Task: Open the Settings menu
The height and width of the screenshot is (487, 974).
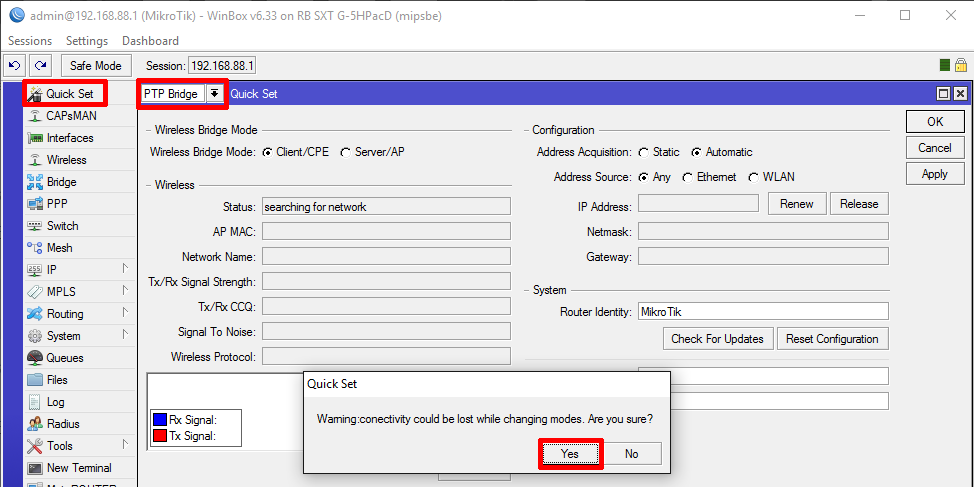Action: [87, 41]
